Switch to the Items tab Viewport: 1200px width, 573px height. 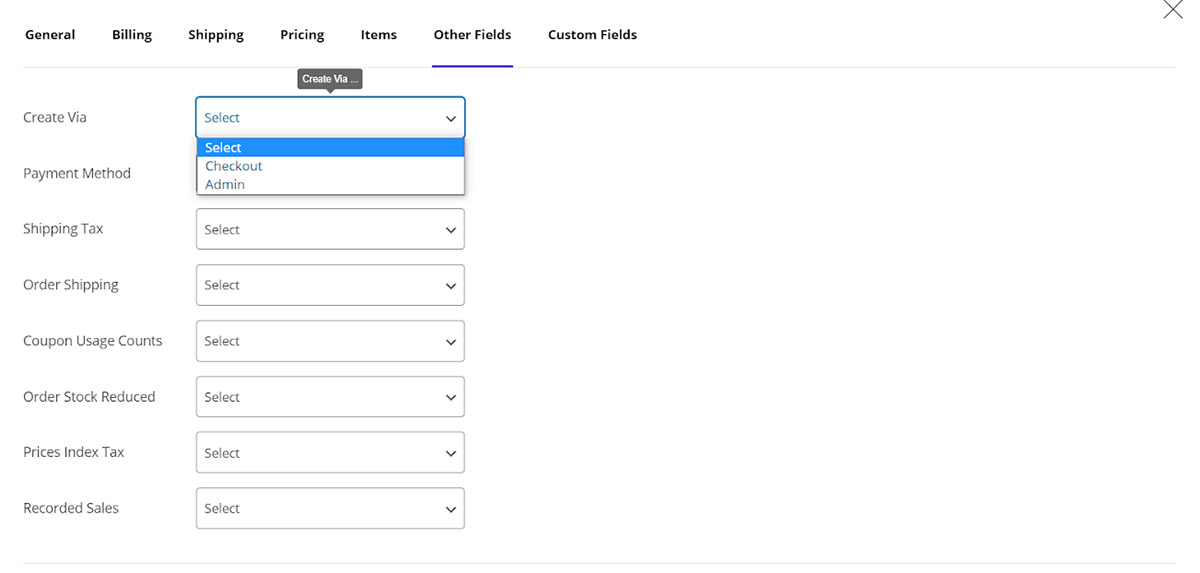[379, 35]
